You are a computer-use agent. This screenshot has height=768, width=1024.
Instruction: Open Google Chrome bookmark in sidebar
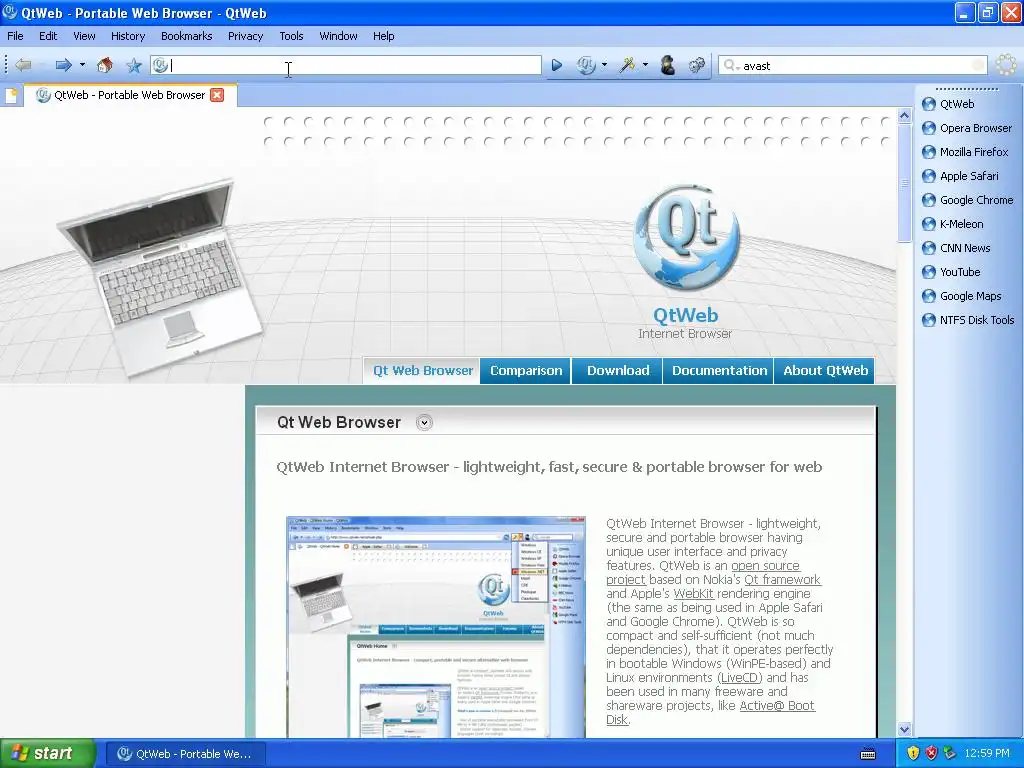(x=967, y=200)
